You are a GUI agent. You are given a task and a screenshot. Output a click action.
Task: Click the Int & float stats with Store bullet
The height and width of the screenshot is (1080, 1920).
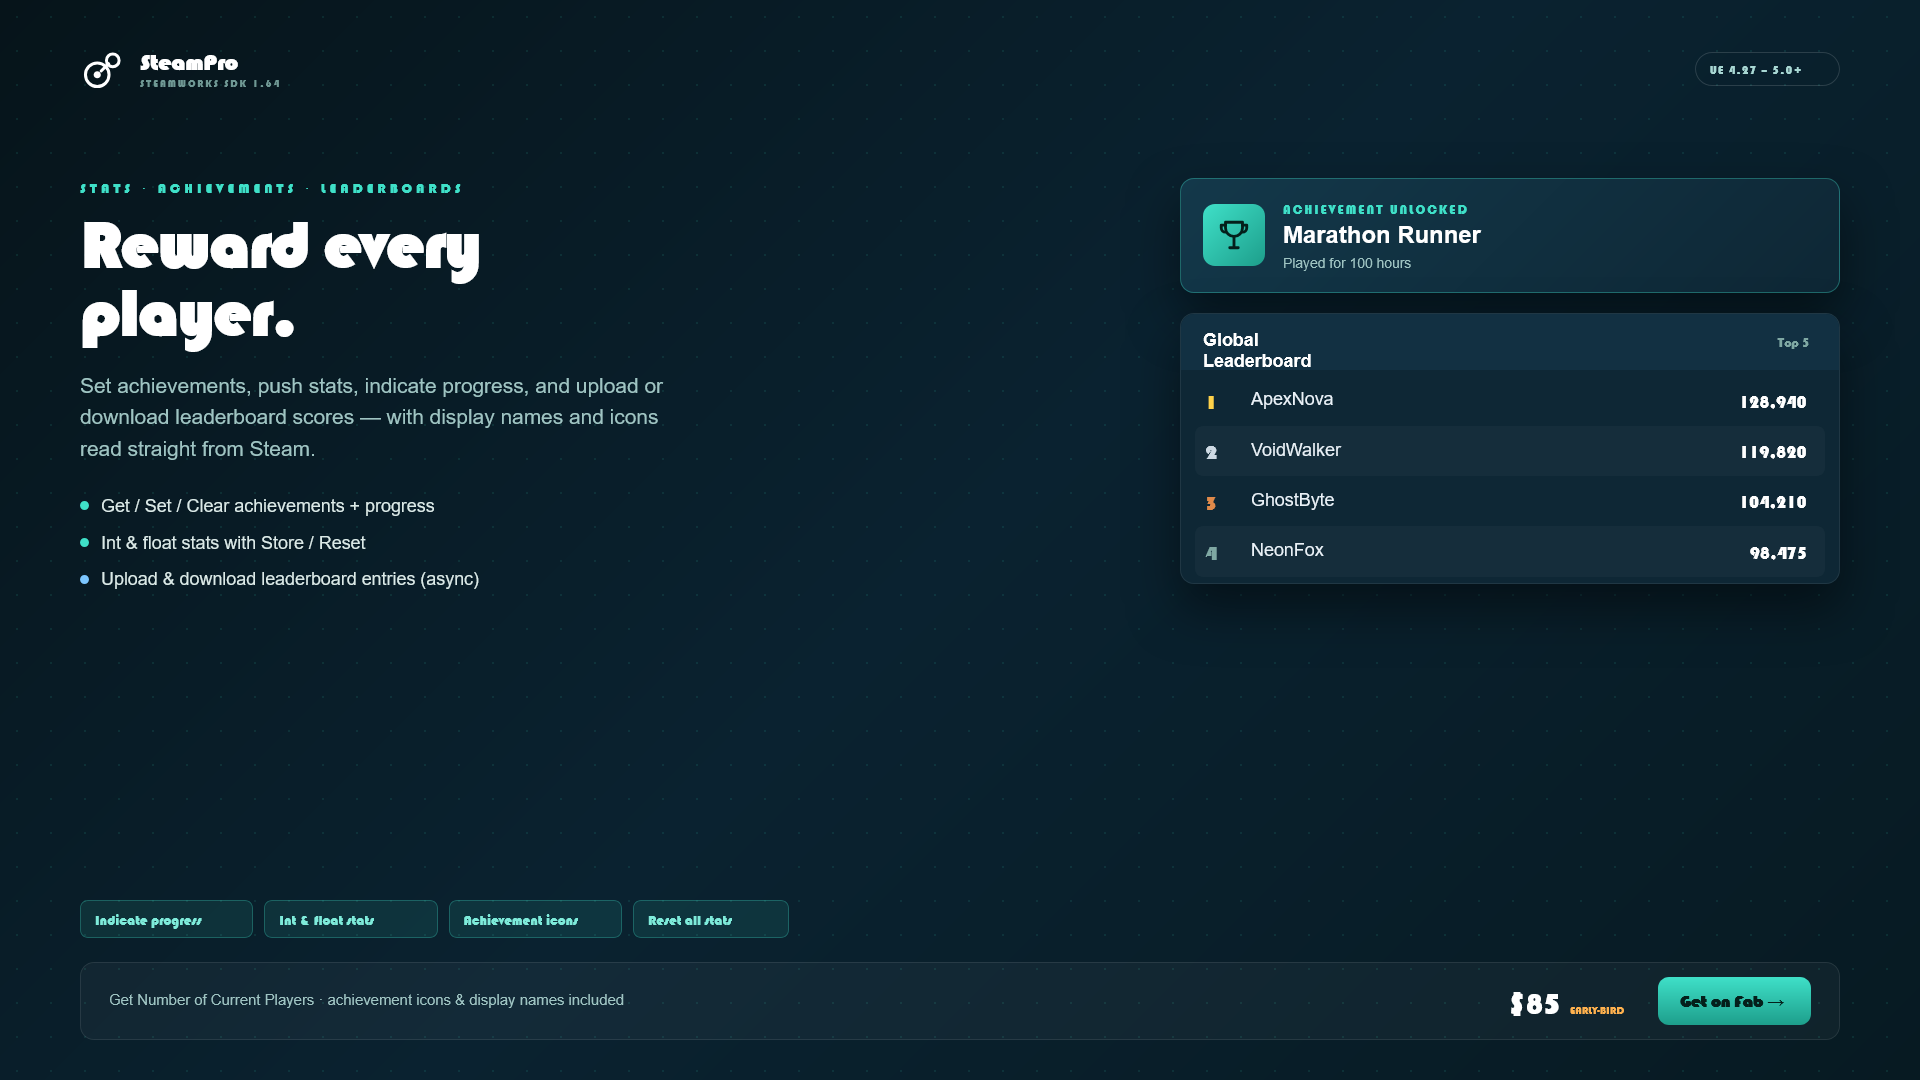pyautogui.click(x=233, y=543)
